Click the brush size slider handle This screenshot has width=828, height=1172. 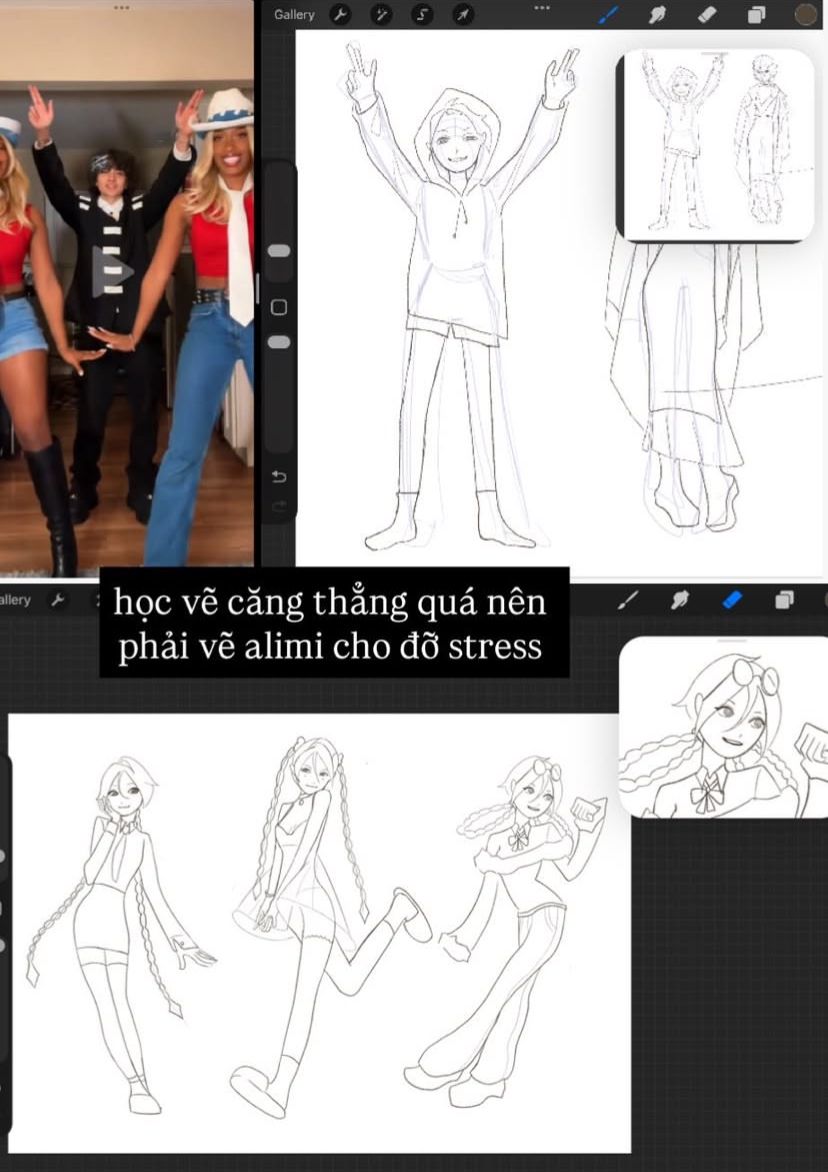279,250
